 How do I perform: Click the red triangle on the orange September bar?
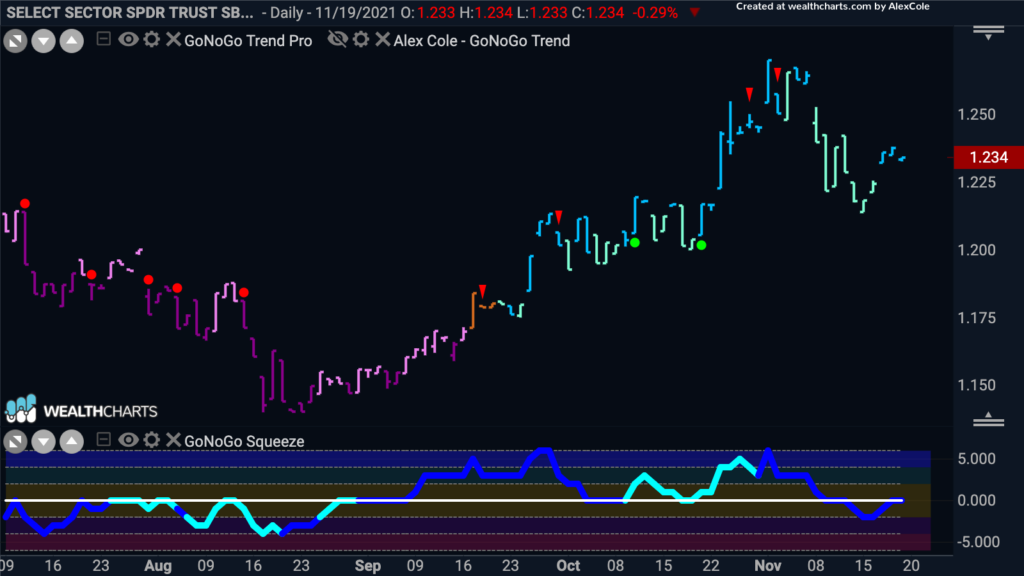(482, 290)
